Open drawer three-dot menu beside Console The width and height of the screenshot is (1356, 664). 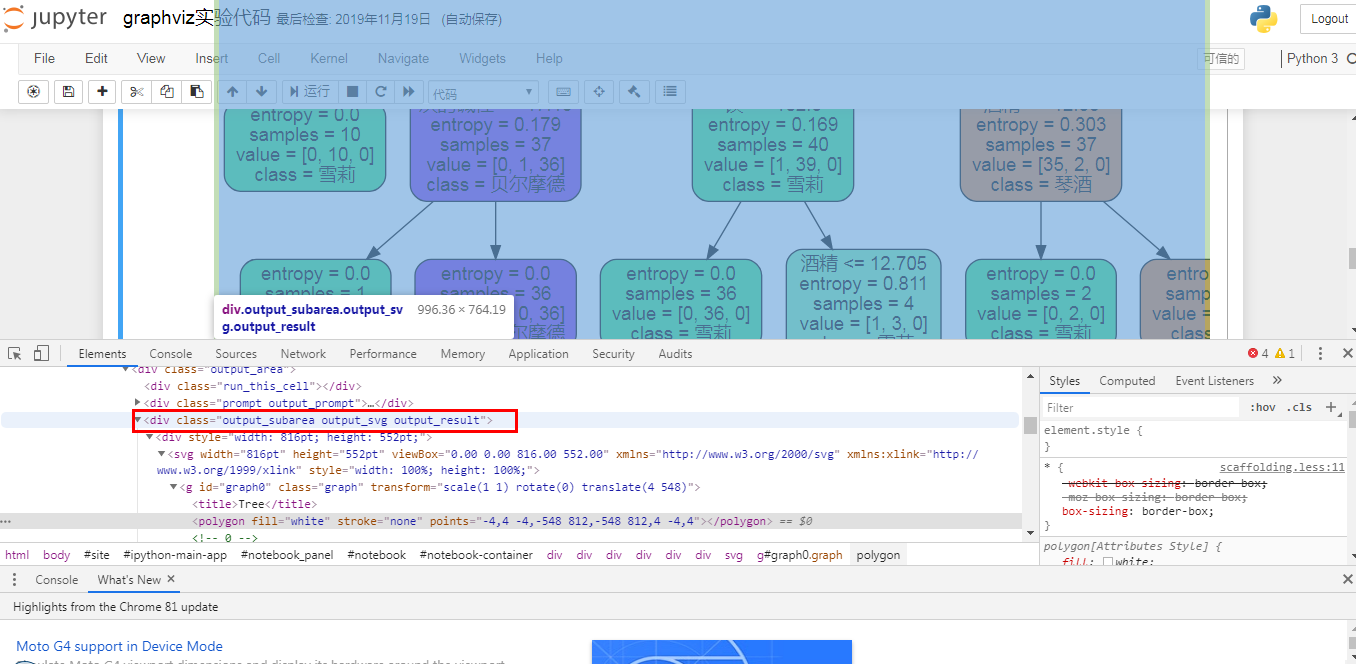click(x=15, y=580)
